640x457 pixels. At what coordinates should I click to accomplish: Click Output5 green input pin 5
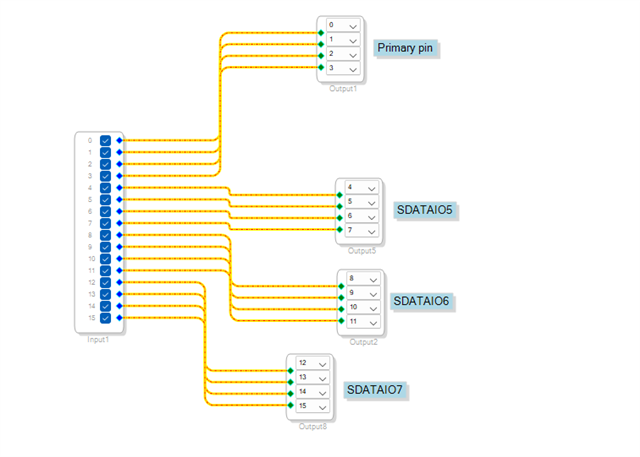340,206
